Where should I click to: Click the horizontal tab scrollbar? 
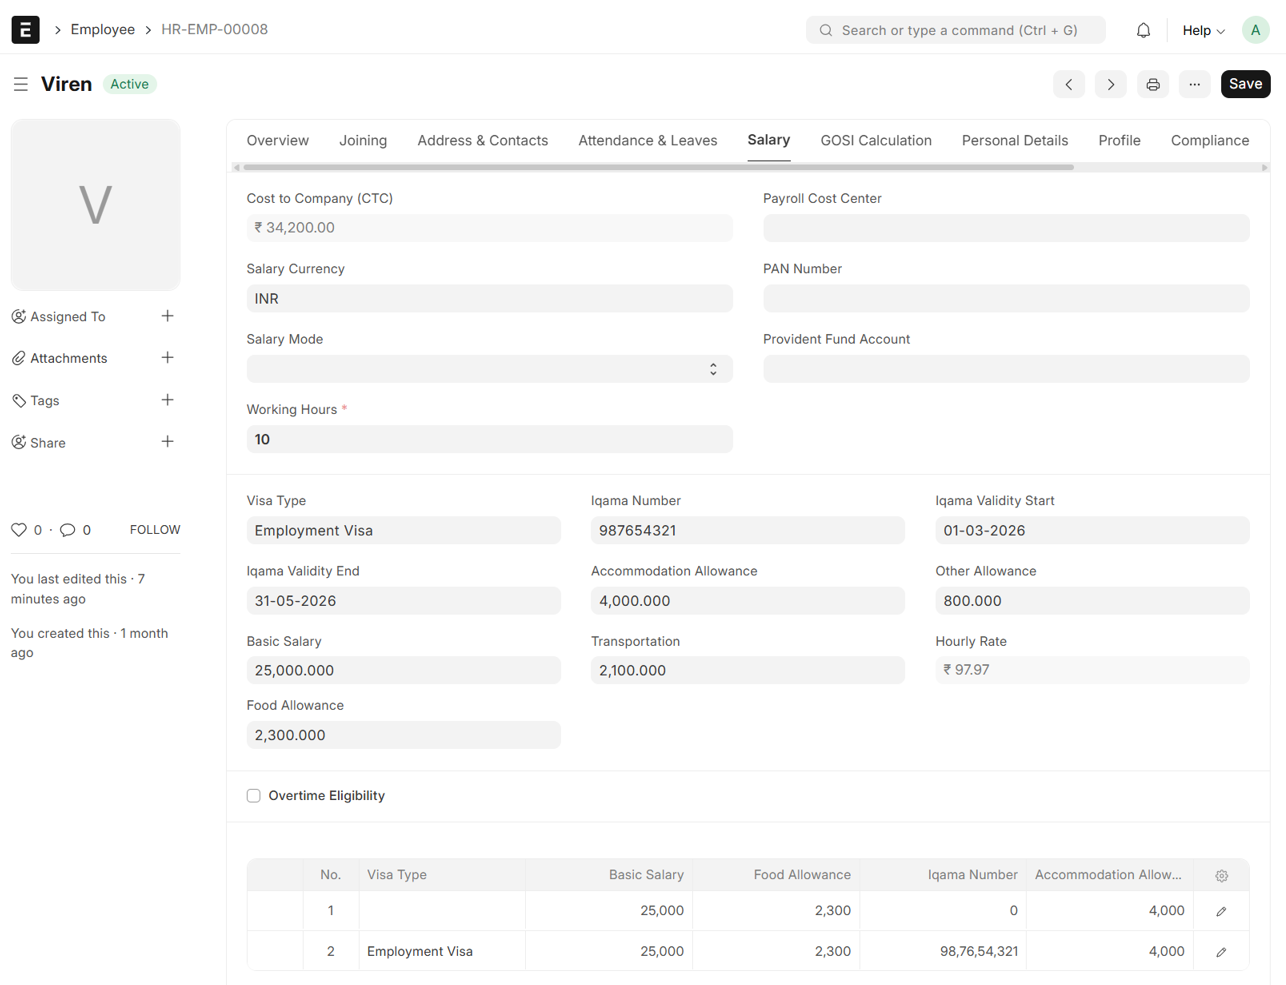click(658, 168)
